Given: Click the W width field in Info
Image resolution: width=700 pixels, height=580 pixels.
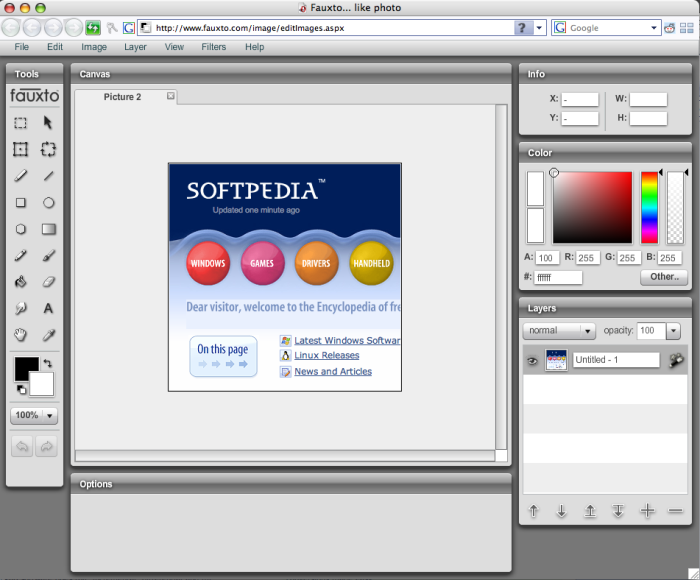Looking at the screenshot, I should 648,100.
